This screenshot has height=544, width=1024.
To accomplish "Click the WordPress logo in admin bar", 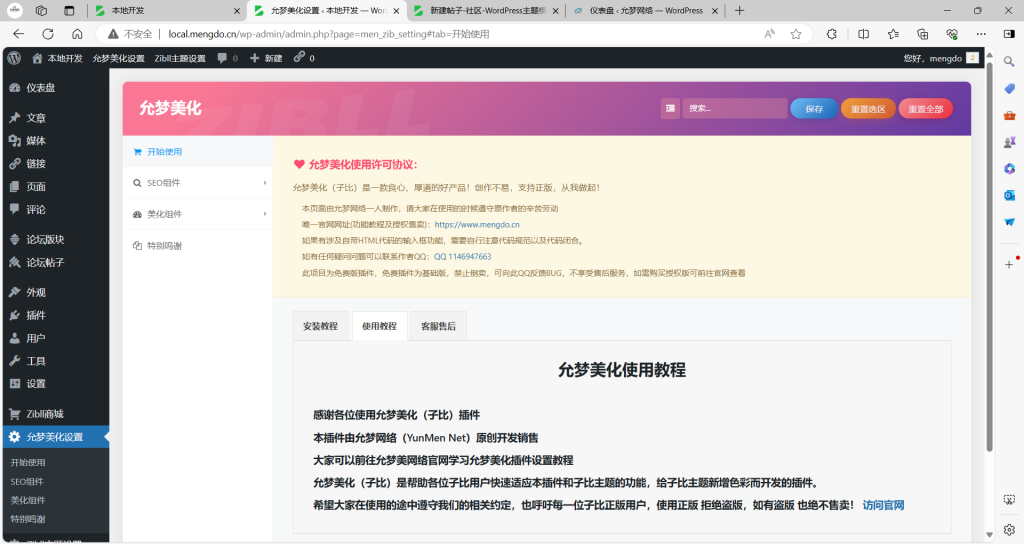I will click(x=15, y=58).
